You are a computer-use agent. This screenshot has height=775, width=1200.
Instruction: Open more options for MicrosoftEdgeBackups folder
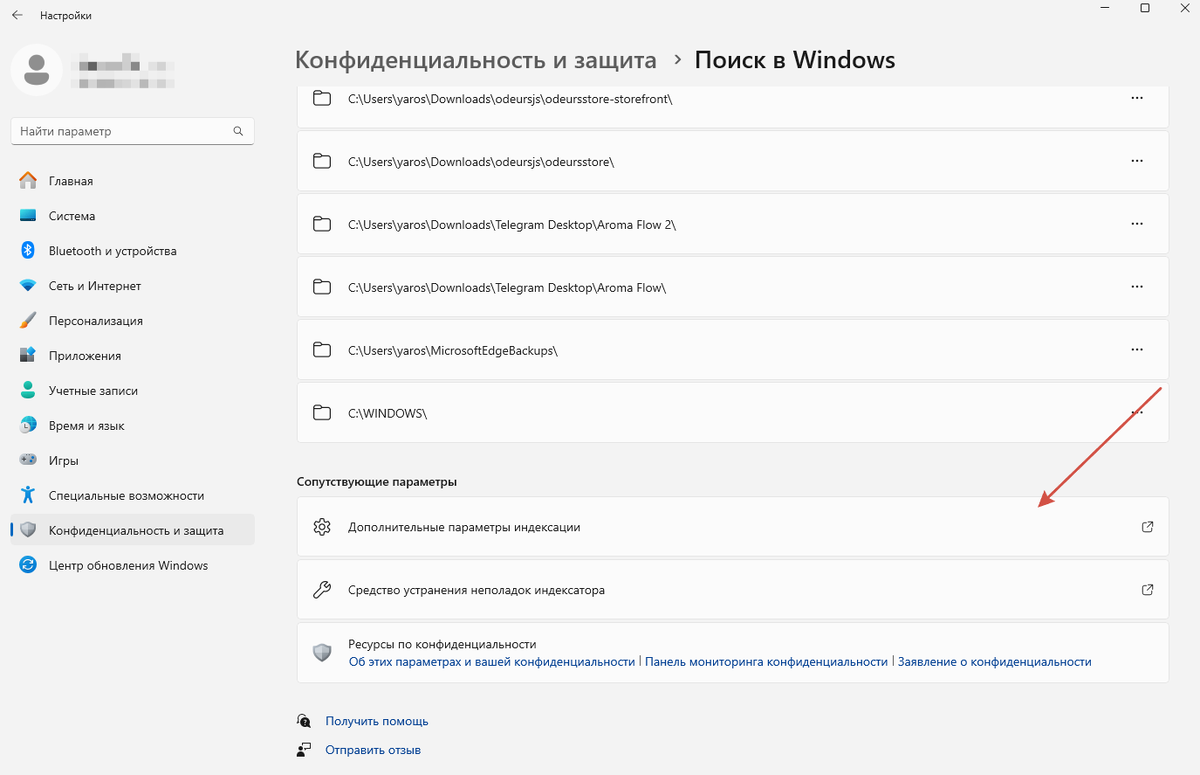[1137, 350]
